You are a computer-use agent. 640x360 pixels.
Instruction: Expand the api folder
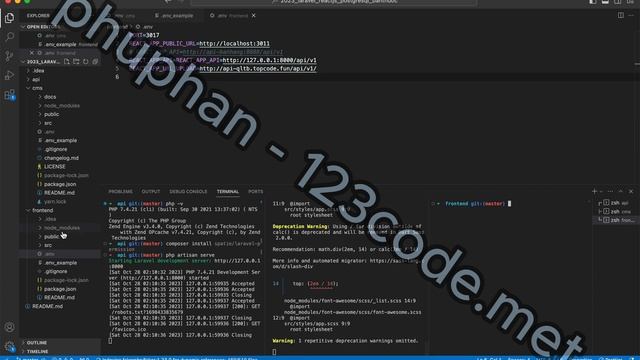pos(36,80)
